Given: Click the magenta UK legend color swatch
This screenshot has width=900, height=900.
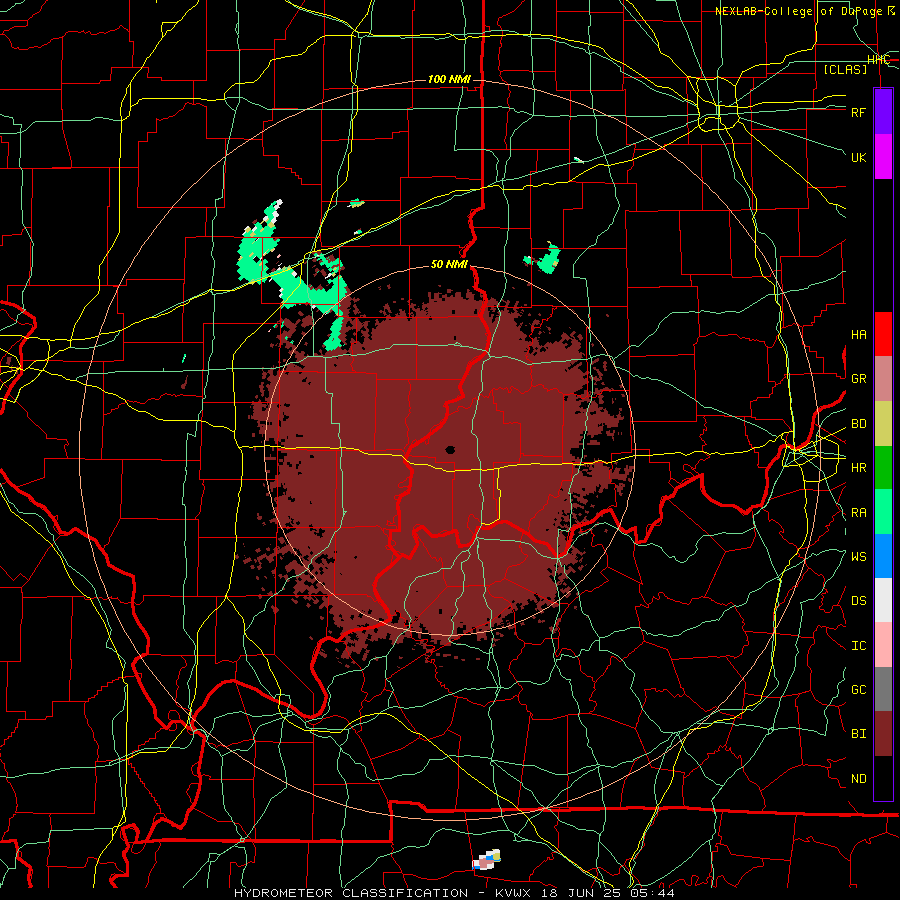Looking at the screenshot, I should [x=883, y=157].
